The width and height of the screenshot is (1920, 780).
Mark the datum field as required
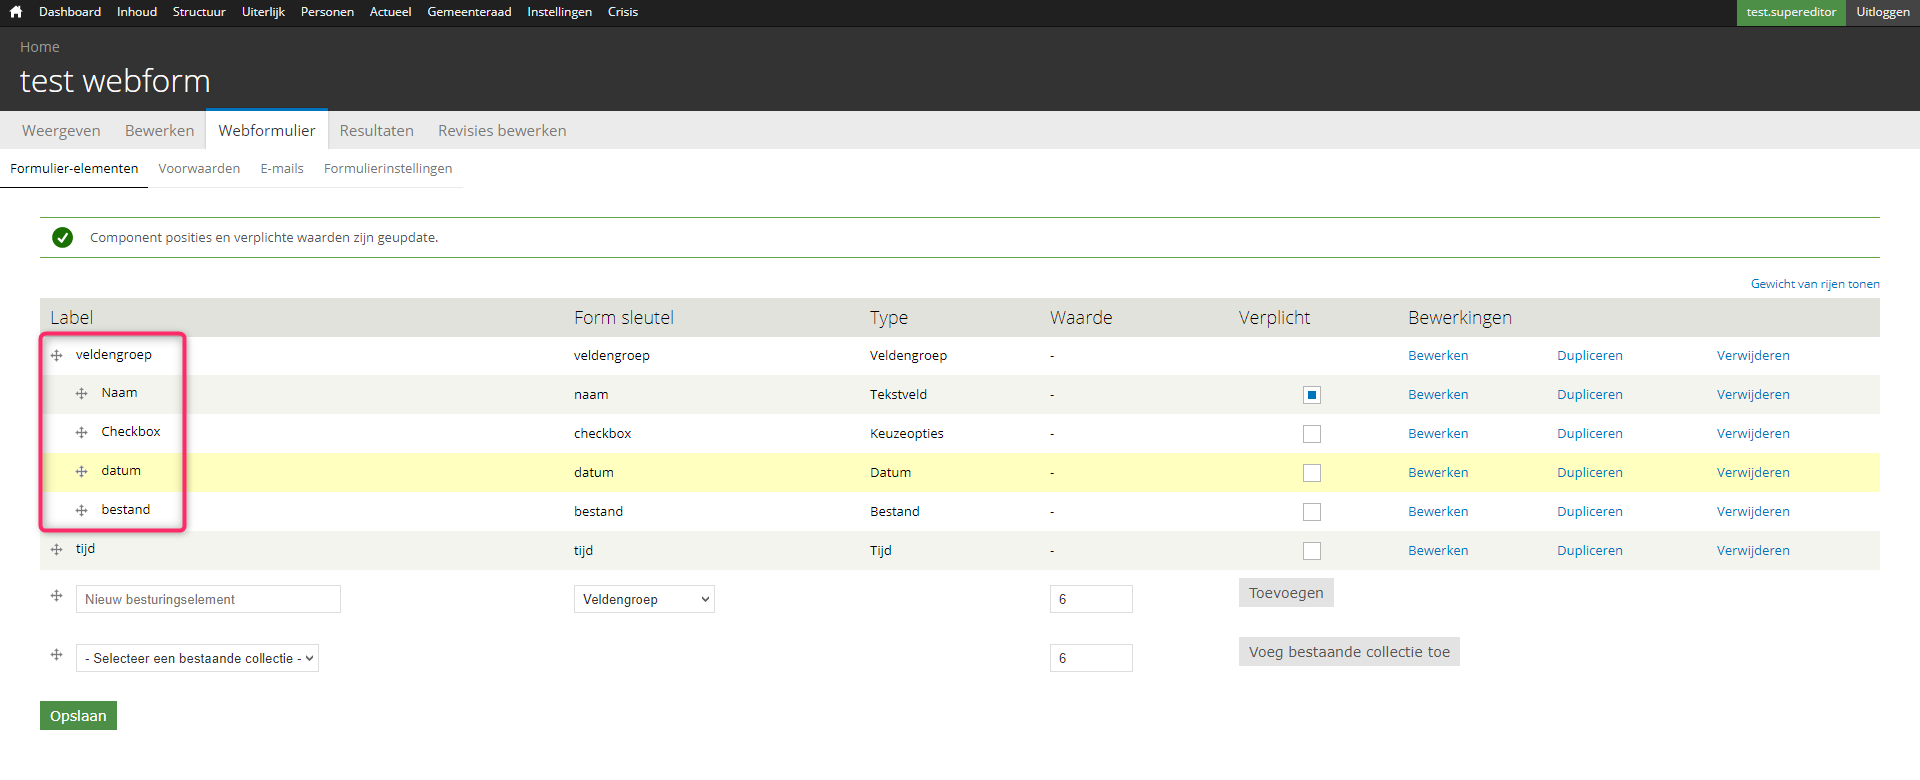coord(1312,473)
